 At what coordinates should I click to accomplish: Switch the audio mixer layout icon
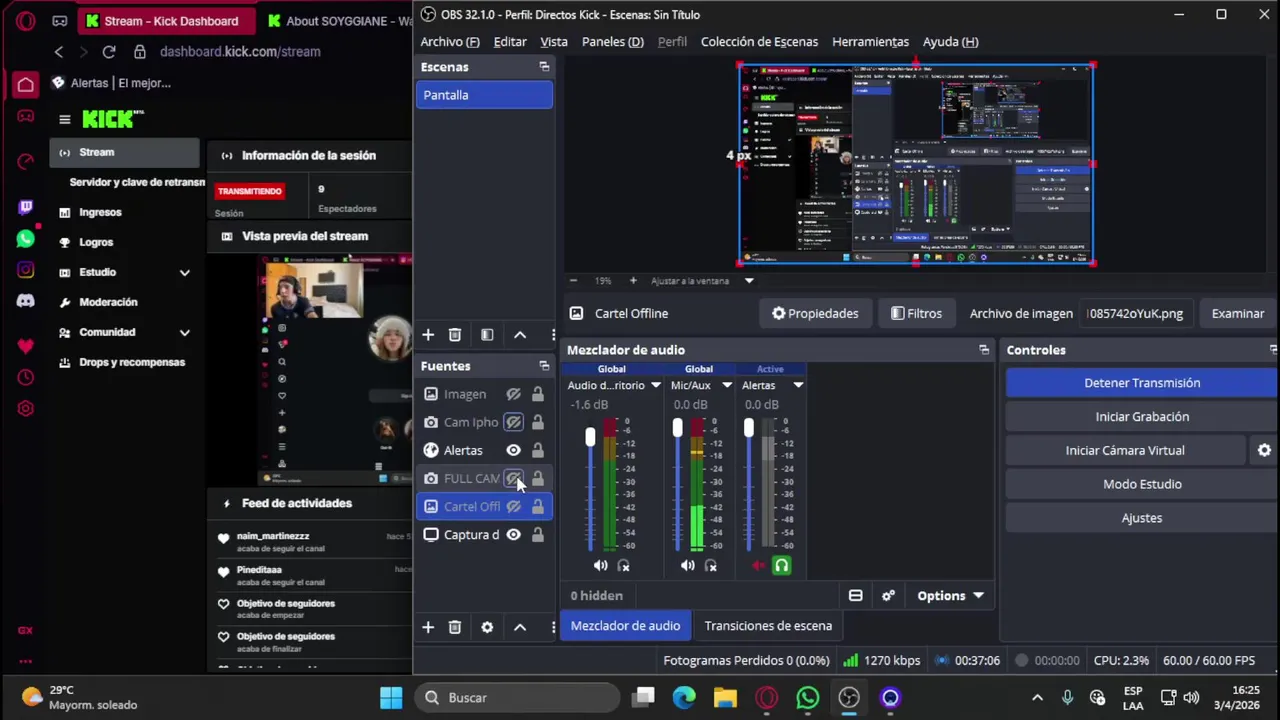click(855, 596)
